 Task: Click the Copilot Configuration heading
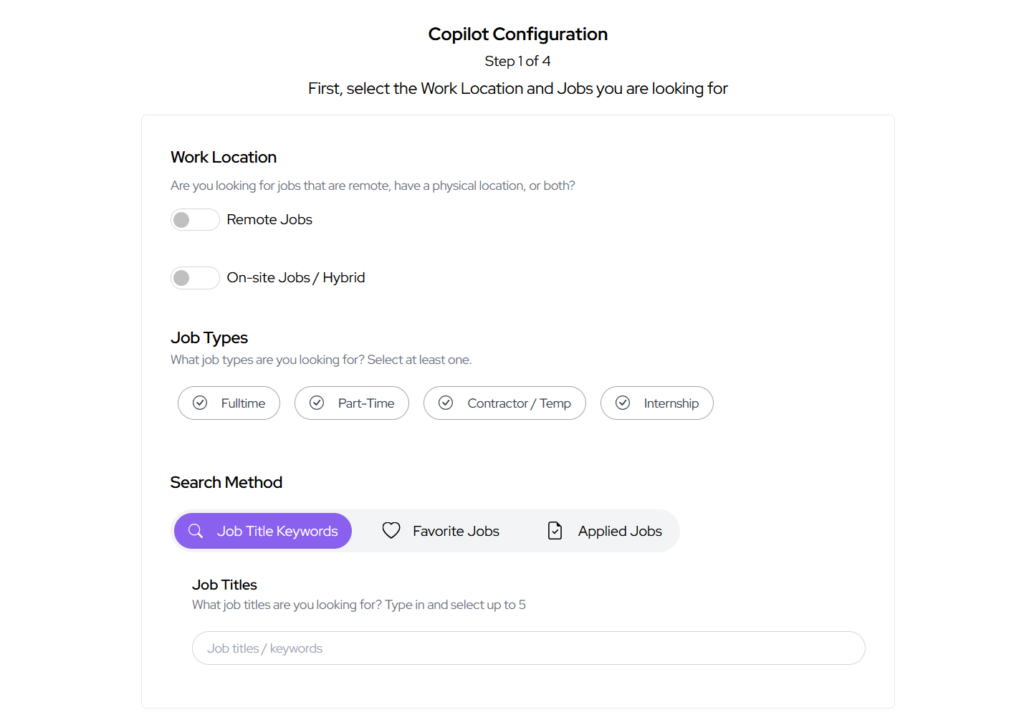coord(517,33)
